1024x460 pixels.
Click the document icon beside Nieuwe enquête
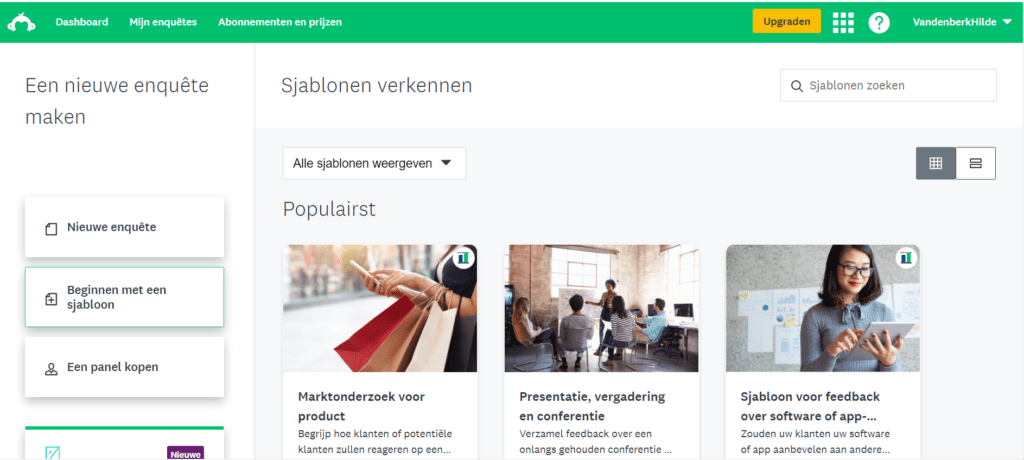(51, 229)
